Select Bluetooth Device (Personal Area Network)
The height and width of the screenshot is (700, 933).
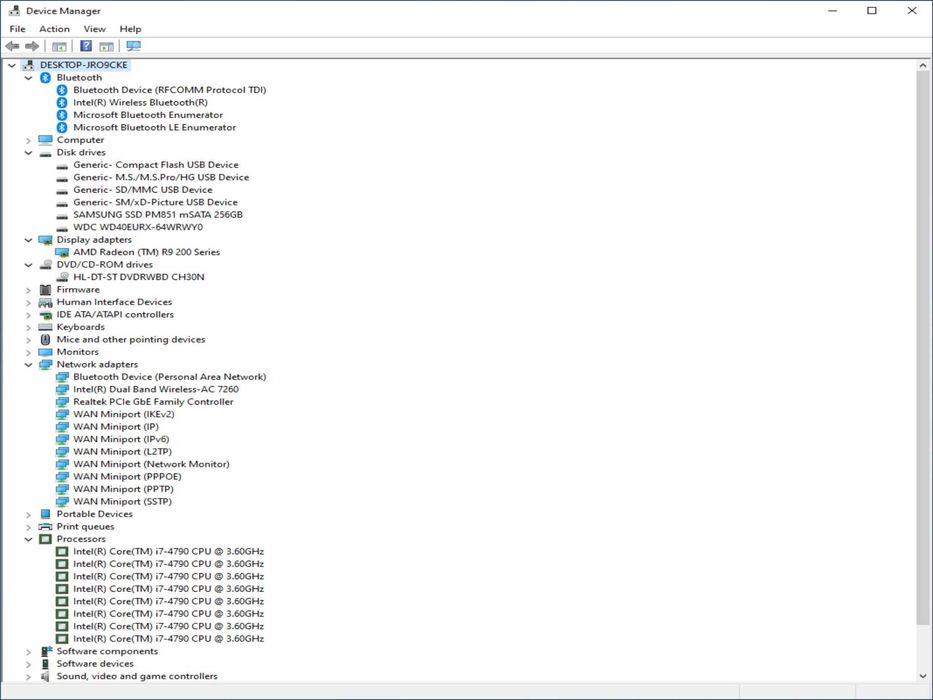[170, 377]
